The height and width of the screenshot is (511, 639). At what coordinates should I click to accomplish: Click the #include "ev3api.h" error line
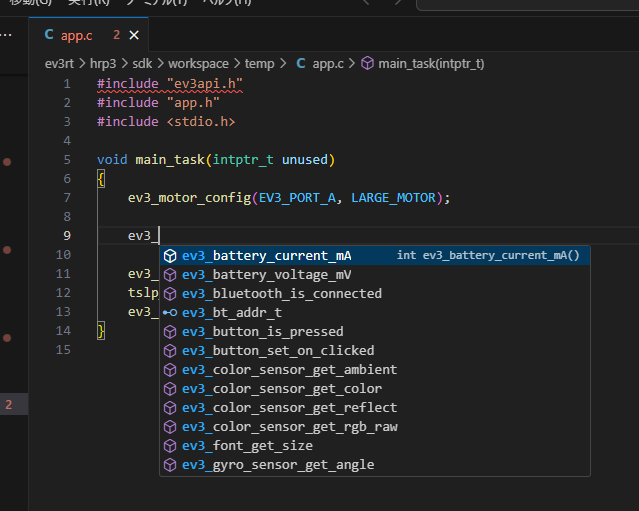(x=170, y=84)
